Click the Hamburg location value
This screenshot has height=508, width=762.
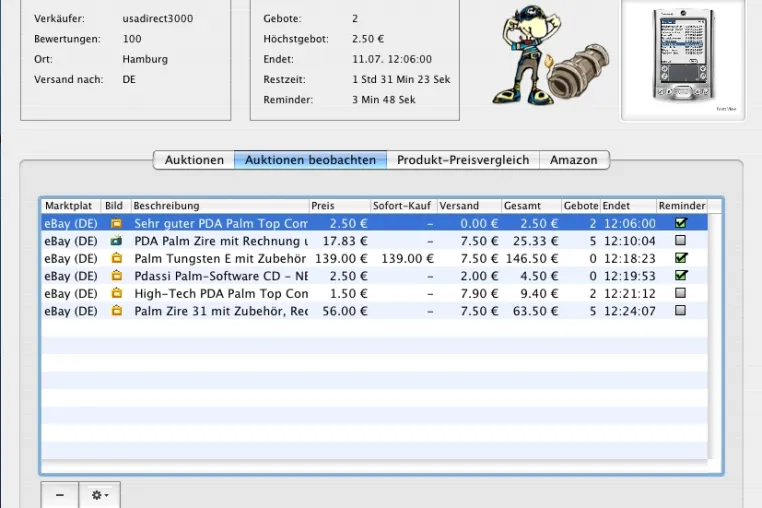pyautogui.click(x=145, y=59)
